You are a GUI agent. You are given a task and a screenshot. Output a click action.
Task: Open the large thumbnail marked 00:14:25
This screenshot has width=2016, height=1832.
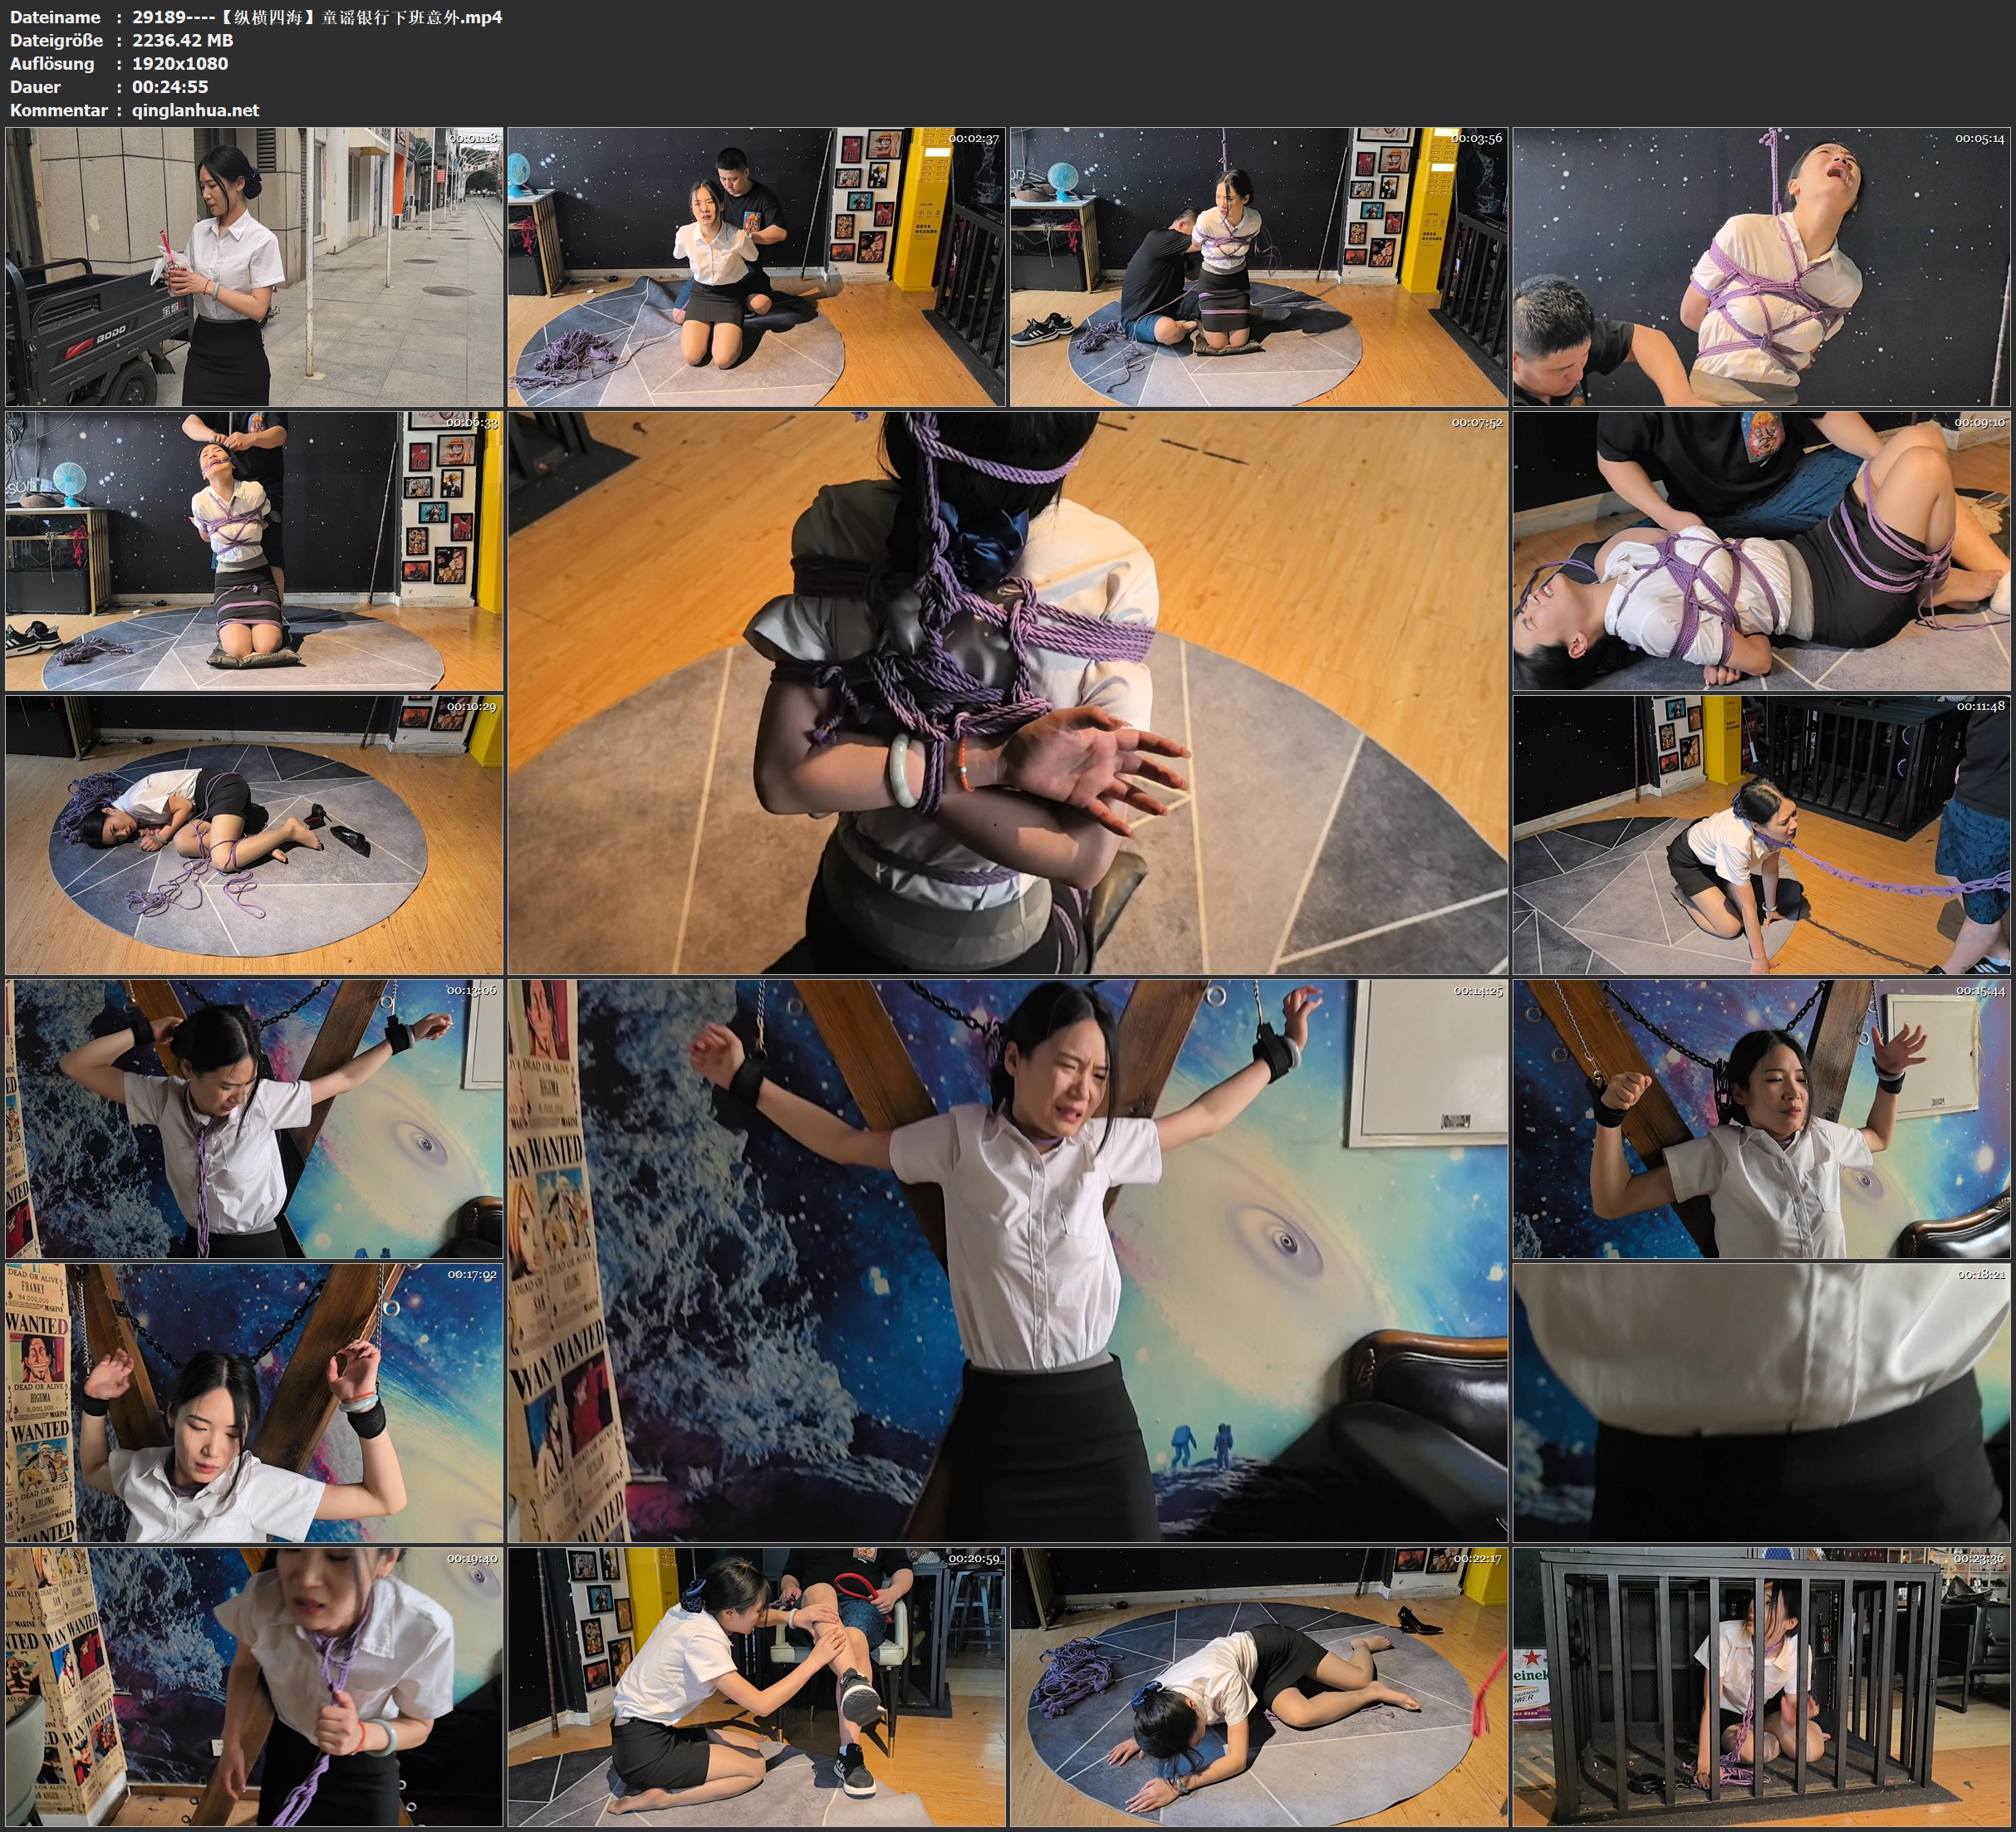click(x=1007, y=1260)
